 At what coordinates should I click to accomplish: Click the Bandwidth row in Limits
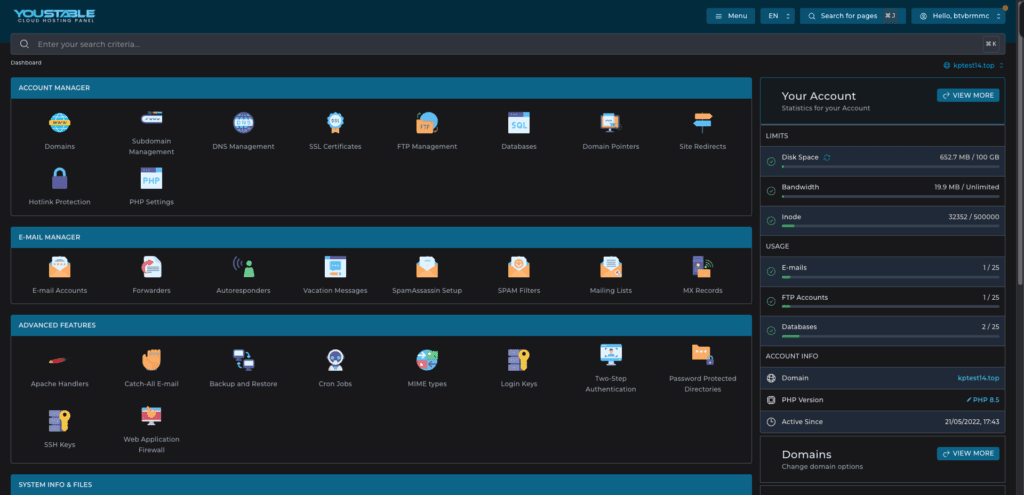tap(882, 191)
